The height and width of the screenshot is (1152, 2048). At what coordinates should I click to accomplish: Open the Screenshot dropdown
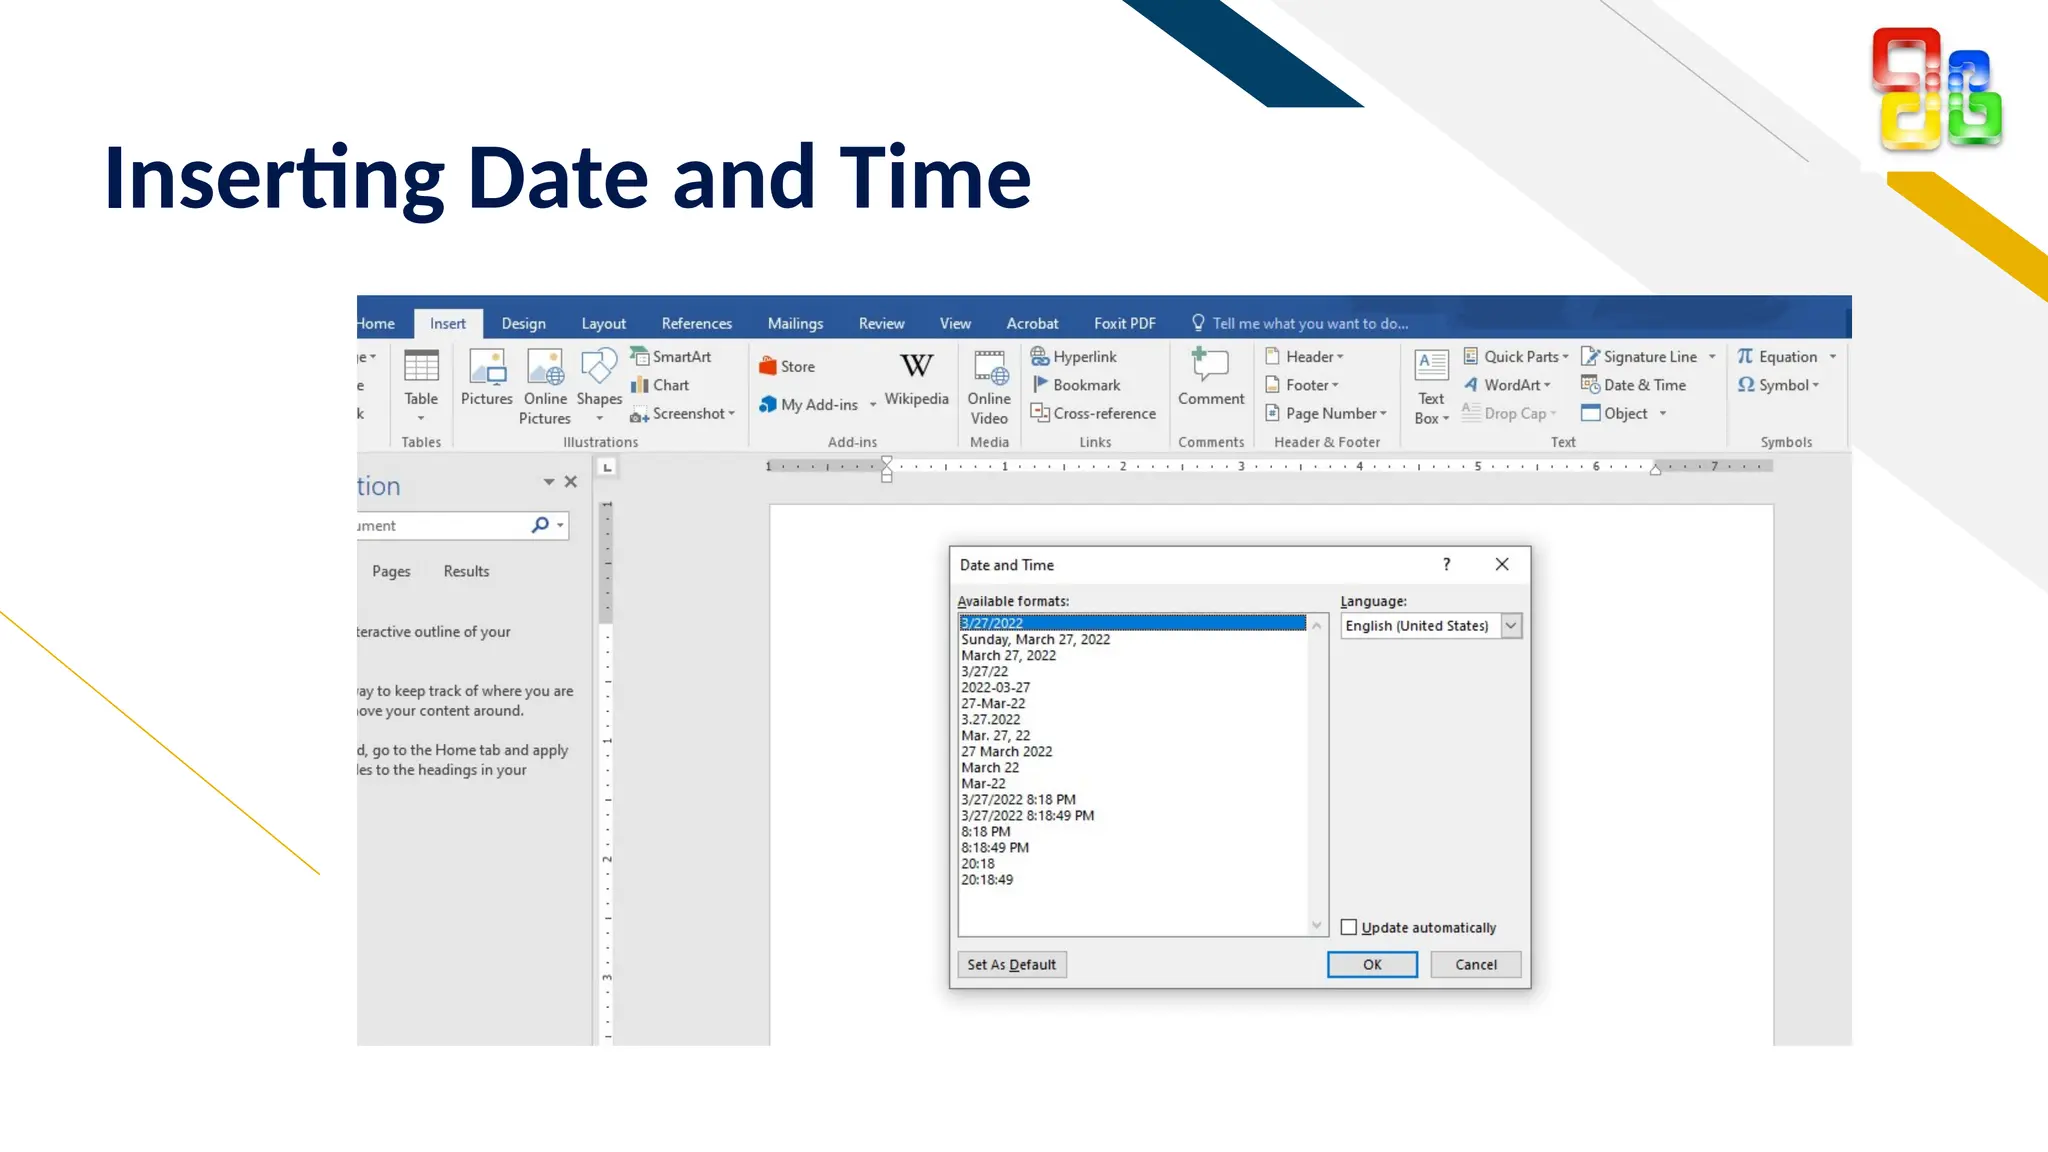[682, 413]
